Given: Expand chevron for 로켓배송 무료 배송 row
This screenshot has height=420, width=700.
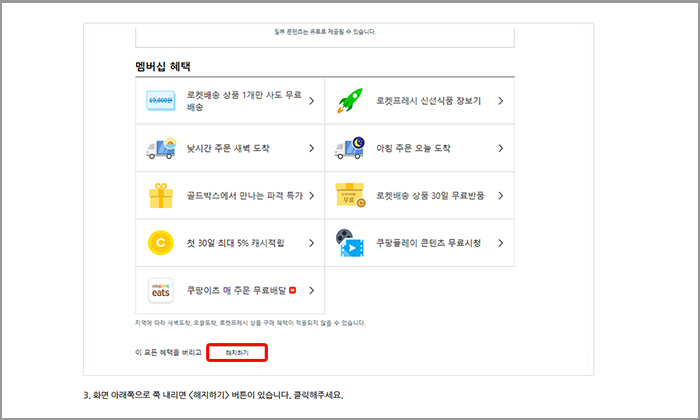Looking at the screenshot, I should (312, 101).
